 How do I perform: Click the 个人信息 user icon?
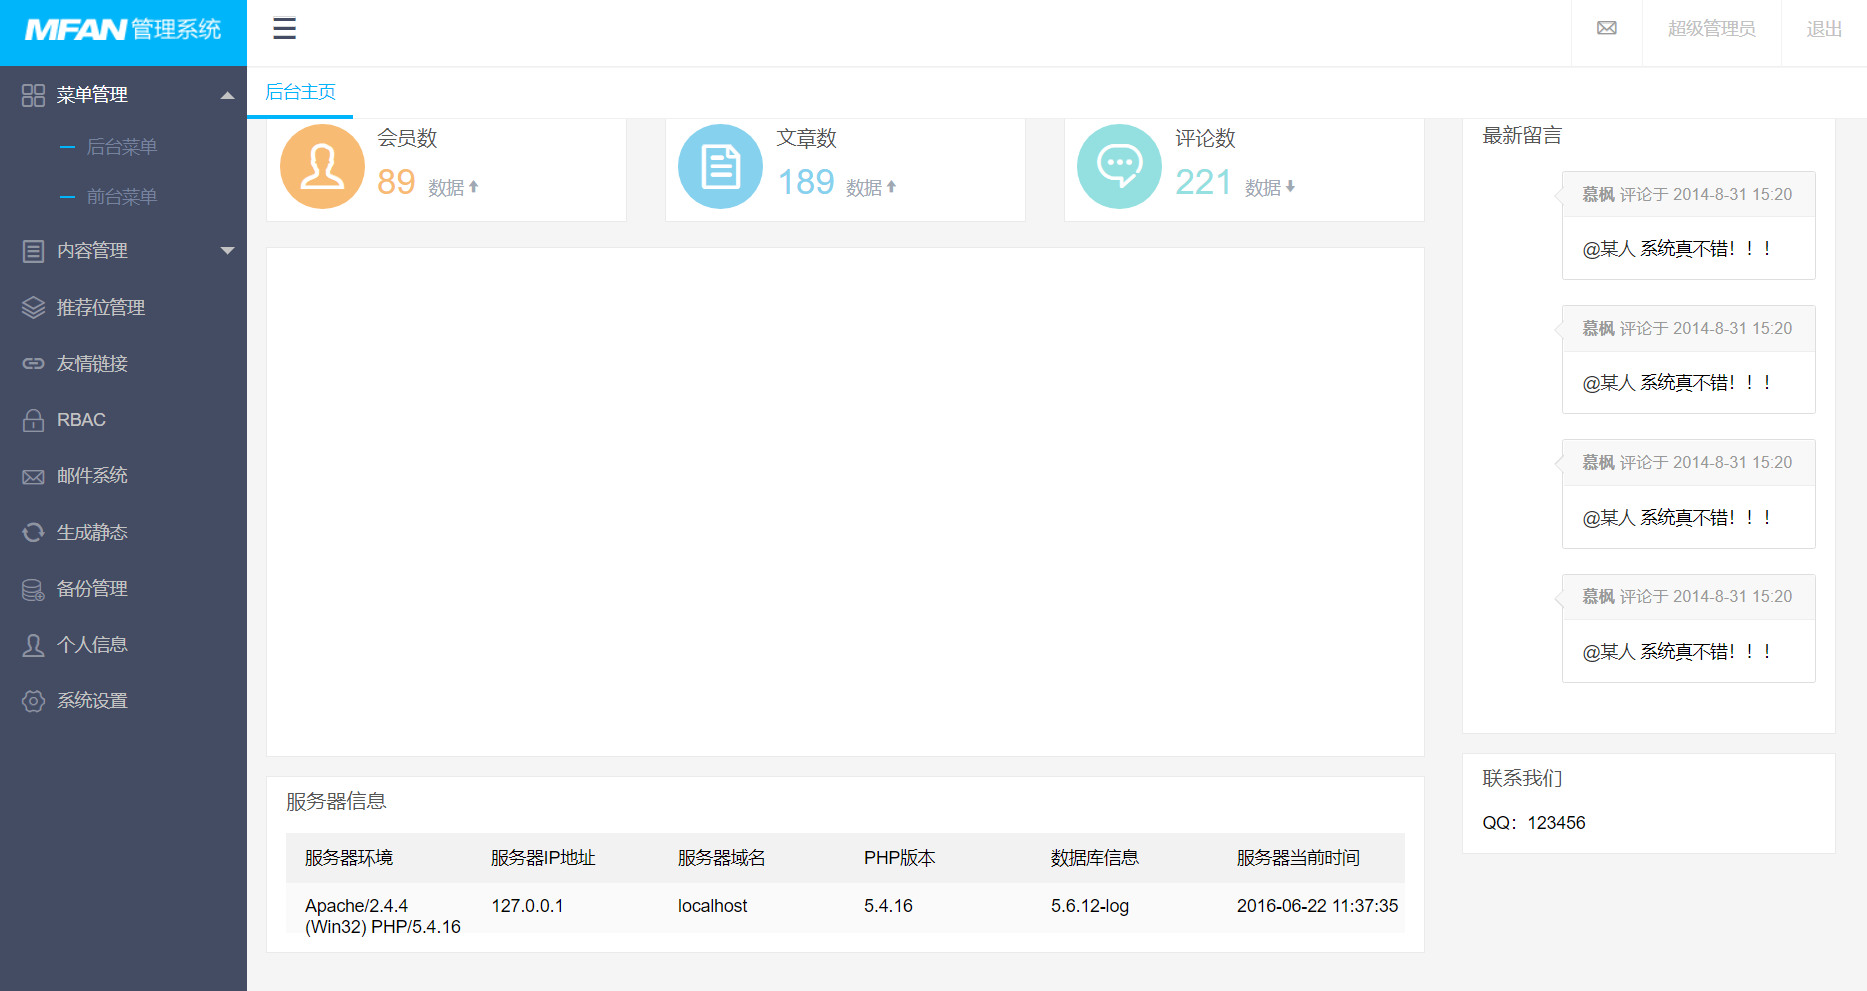click(x=33, y=645)
